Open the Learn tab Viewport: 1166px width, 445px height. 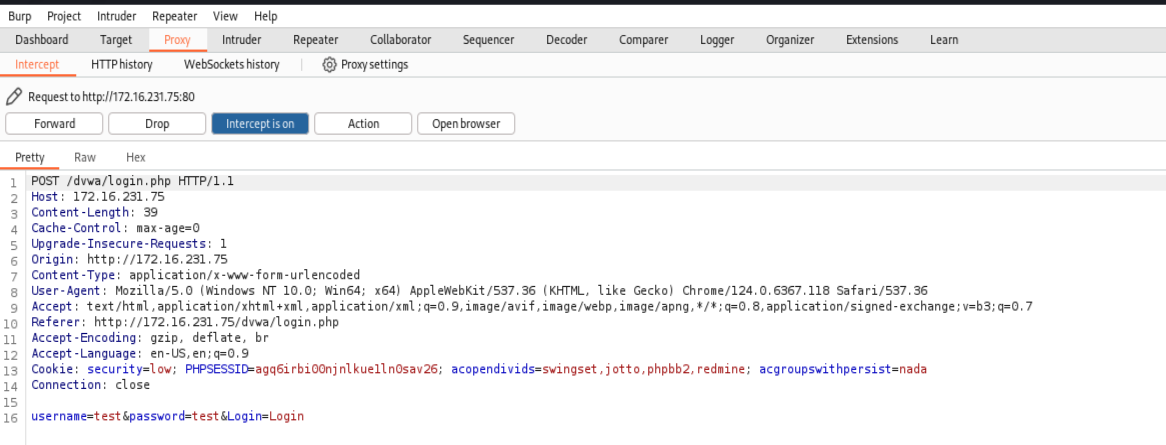944,40
